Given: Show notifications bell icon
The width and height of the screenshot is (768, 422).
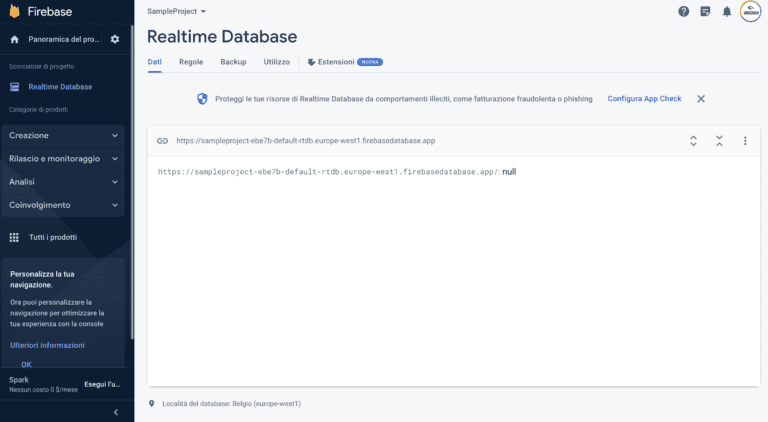Looking at the screenshot, I should pos(727,11).
